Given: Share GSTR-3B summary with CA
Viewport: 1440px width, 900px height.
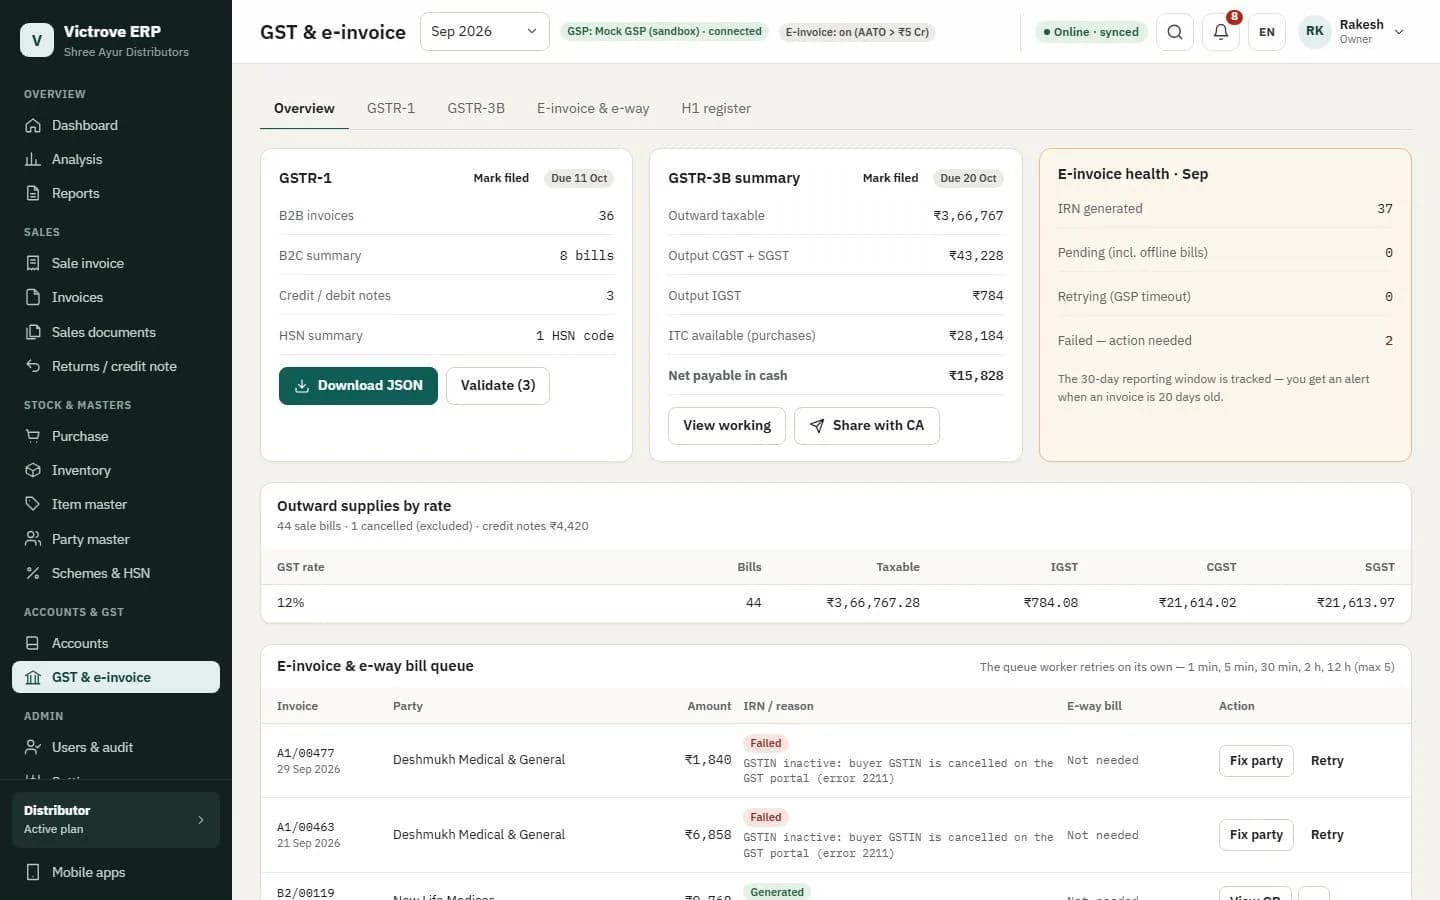Looking at the screenshot, I should [867, 425].
